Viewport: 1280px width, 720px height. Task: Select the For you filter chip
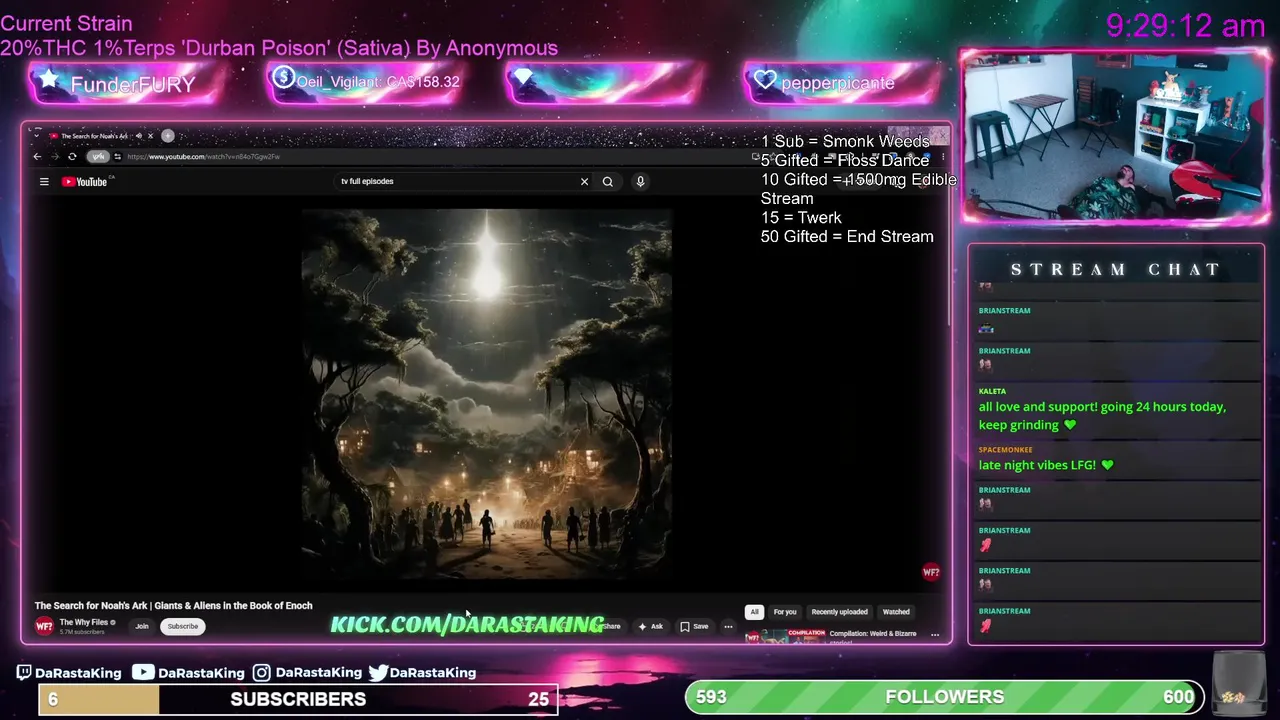click(x=785, y=612)
